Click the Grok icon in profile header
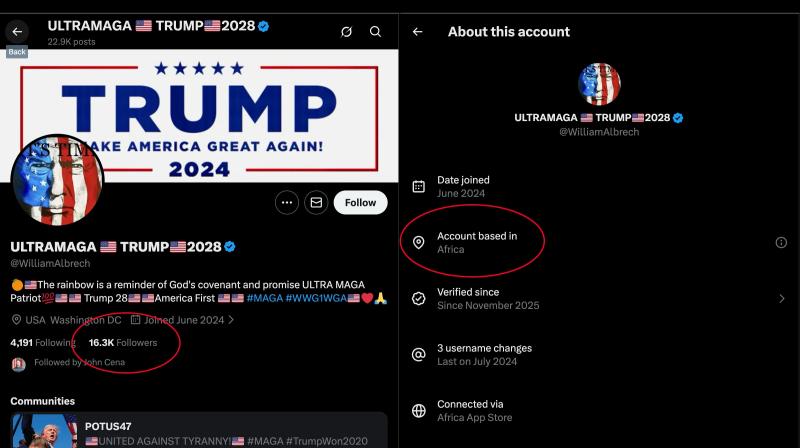The height and width of the screenshot is (448, 800). coord(346,32)
